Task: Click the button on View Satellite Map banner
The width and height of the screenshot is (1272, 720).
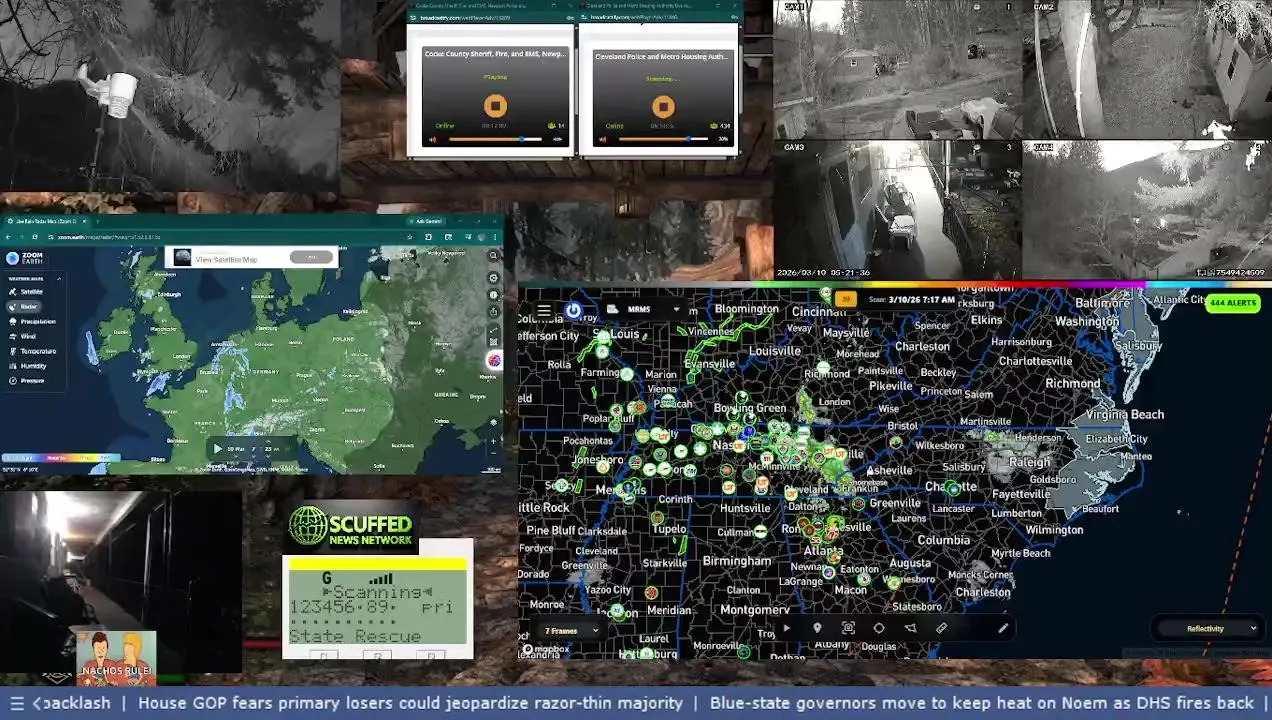Action: 311,257
